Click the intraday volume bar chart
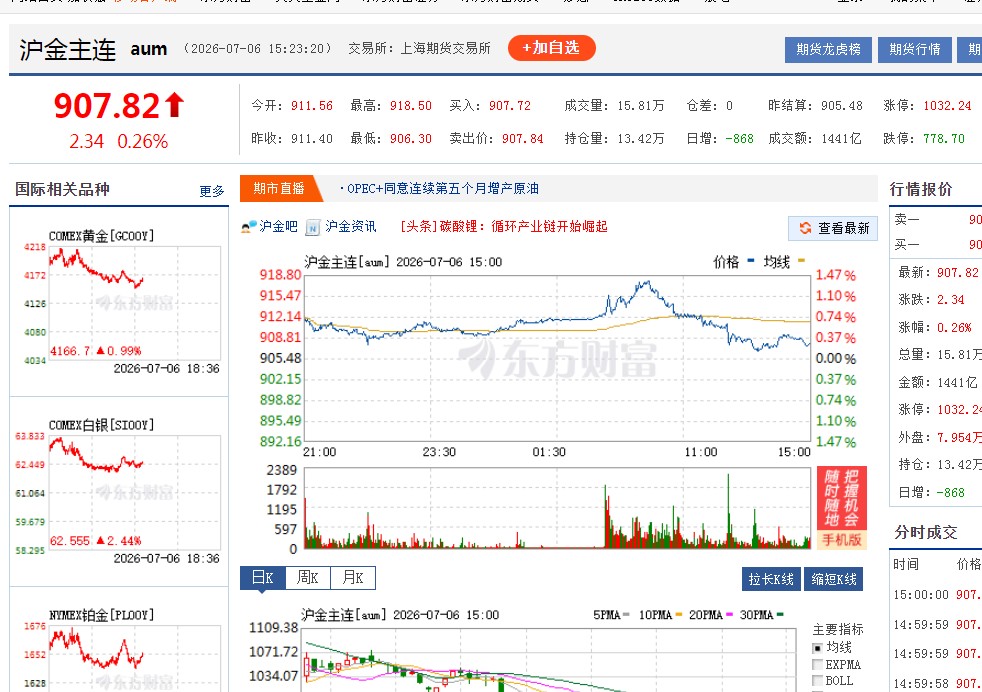Viewport: 982px width, 692px height. [x=557, y=509]
